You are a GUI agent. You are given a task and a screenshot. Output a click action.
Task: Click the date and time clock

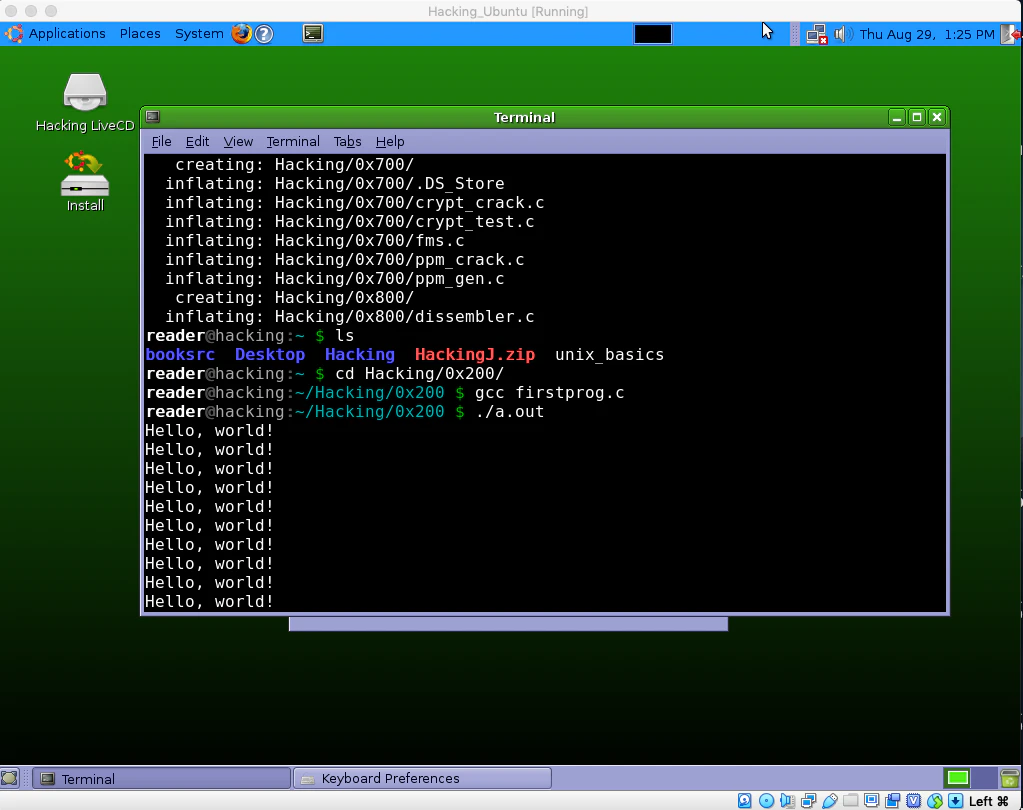[927, 34]
